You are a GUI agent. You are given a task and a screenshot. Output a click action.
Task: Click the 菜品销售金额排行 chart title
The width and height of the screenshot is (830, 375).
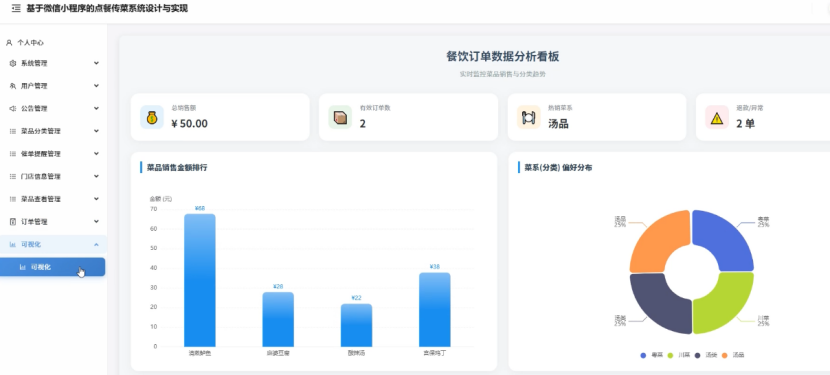click(x=177, y=168)
